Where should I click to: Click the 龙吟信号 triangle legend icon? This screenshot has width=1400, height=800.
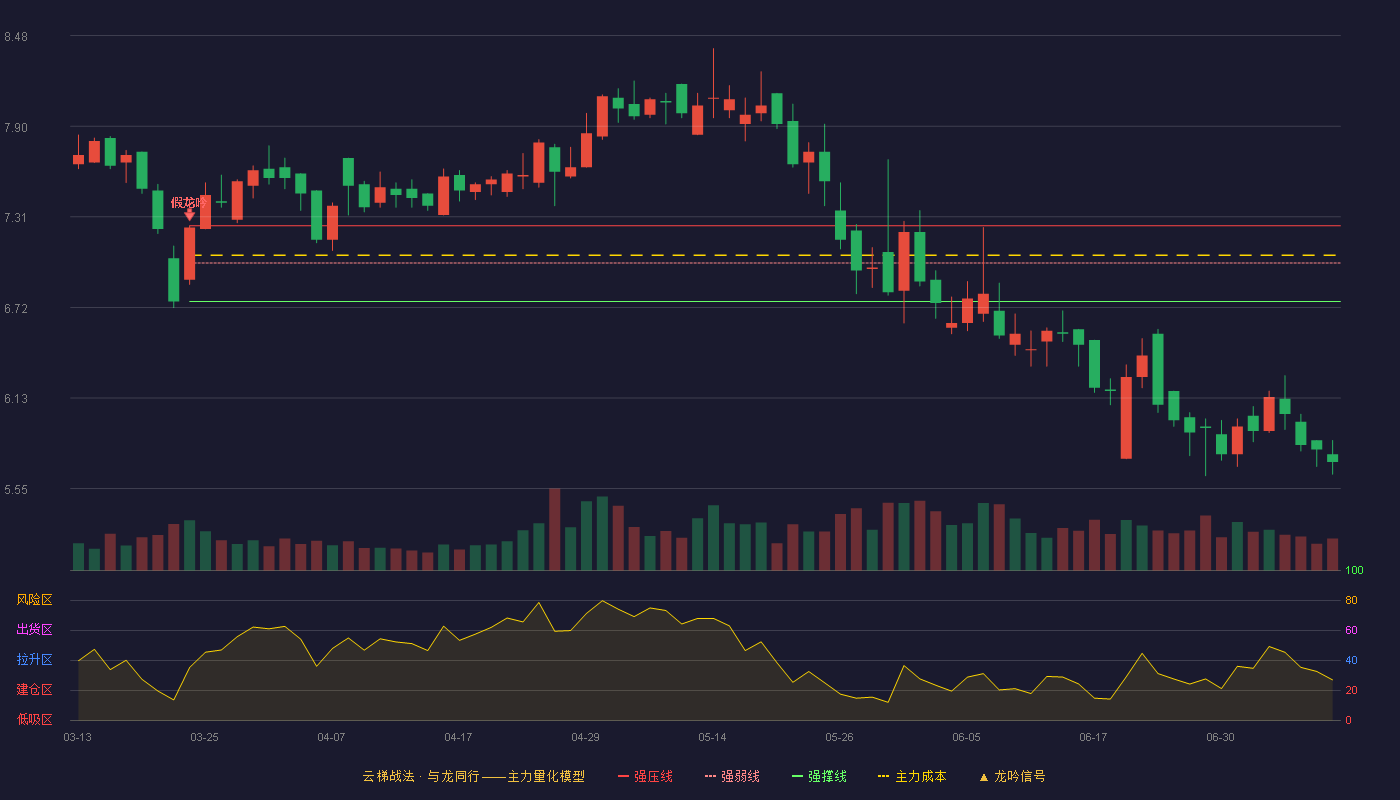click(x=983, y=777)
